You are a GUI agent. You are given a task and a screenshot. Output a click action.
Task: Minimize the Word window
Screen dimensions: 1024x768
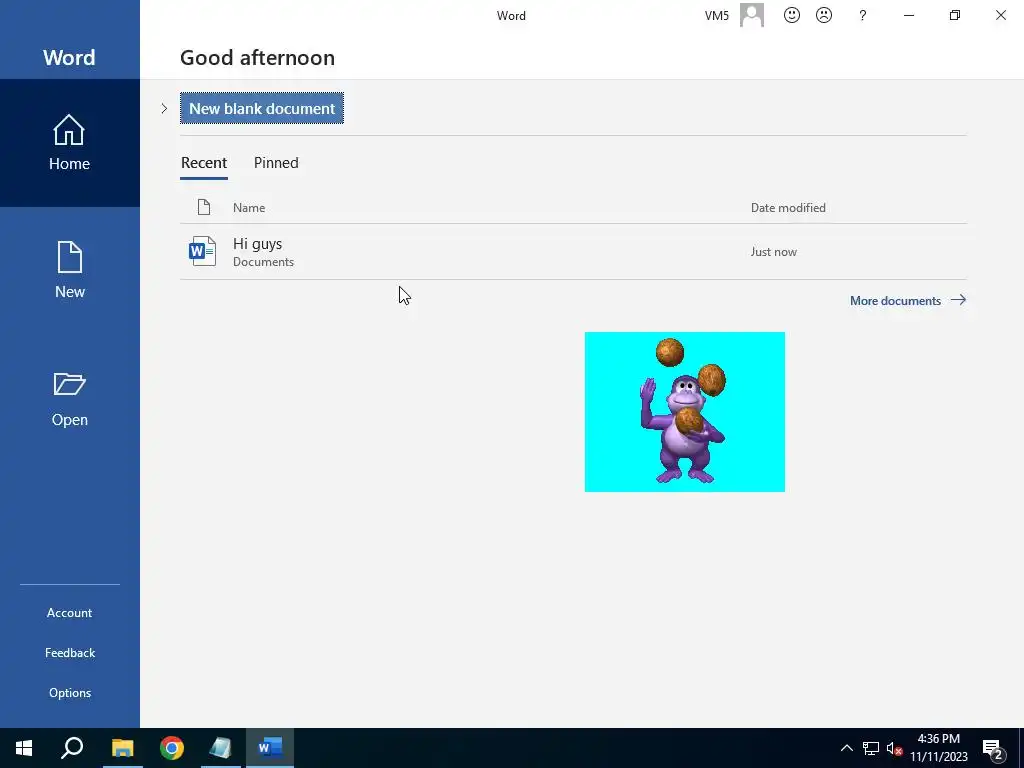tap(909, 15)
